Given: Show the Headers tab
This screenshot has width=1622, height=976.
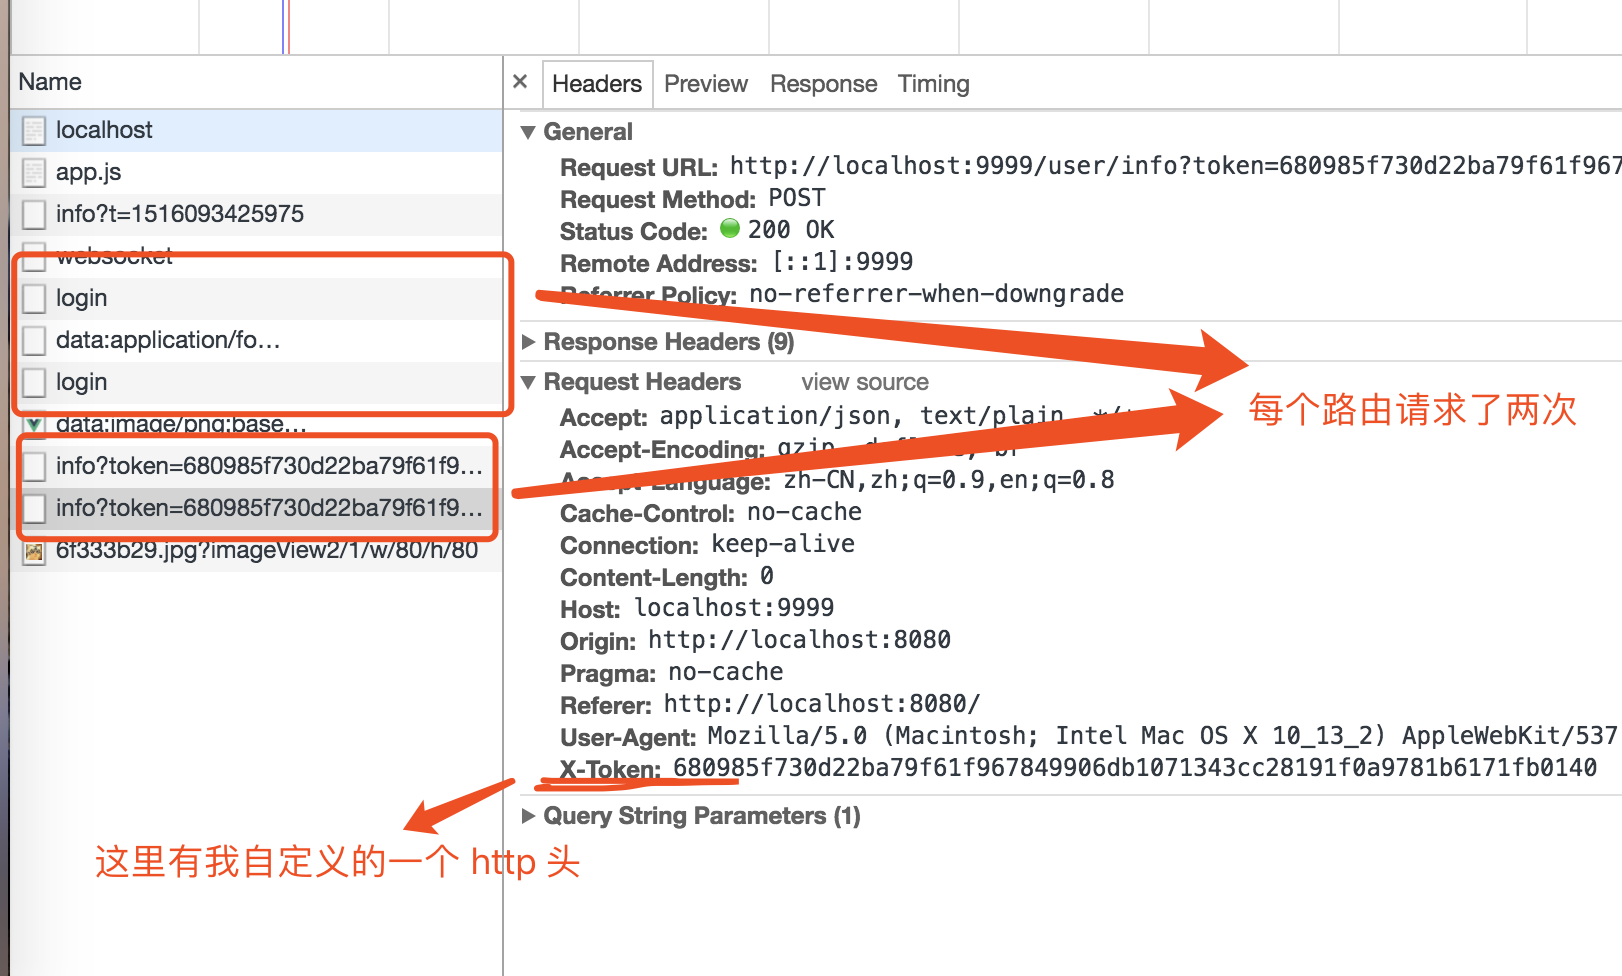Looking at the screenshot, I should pos(597,84).
